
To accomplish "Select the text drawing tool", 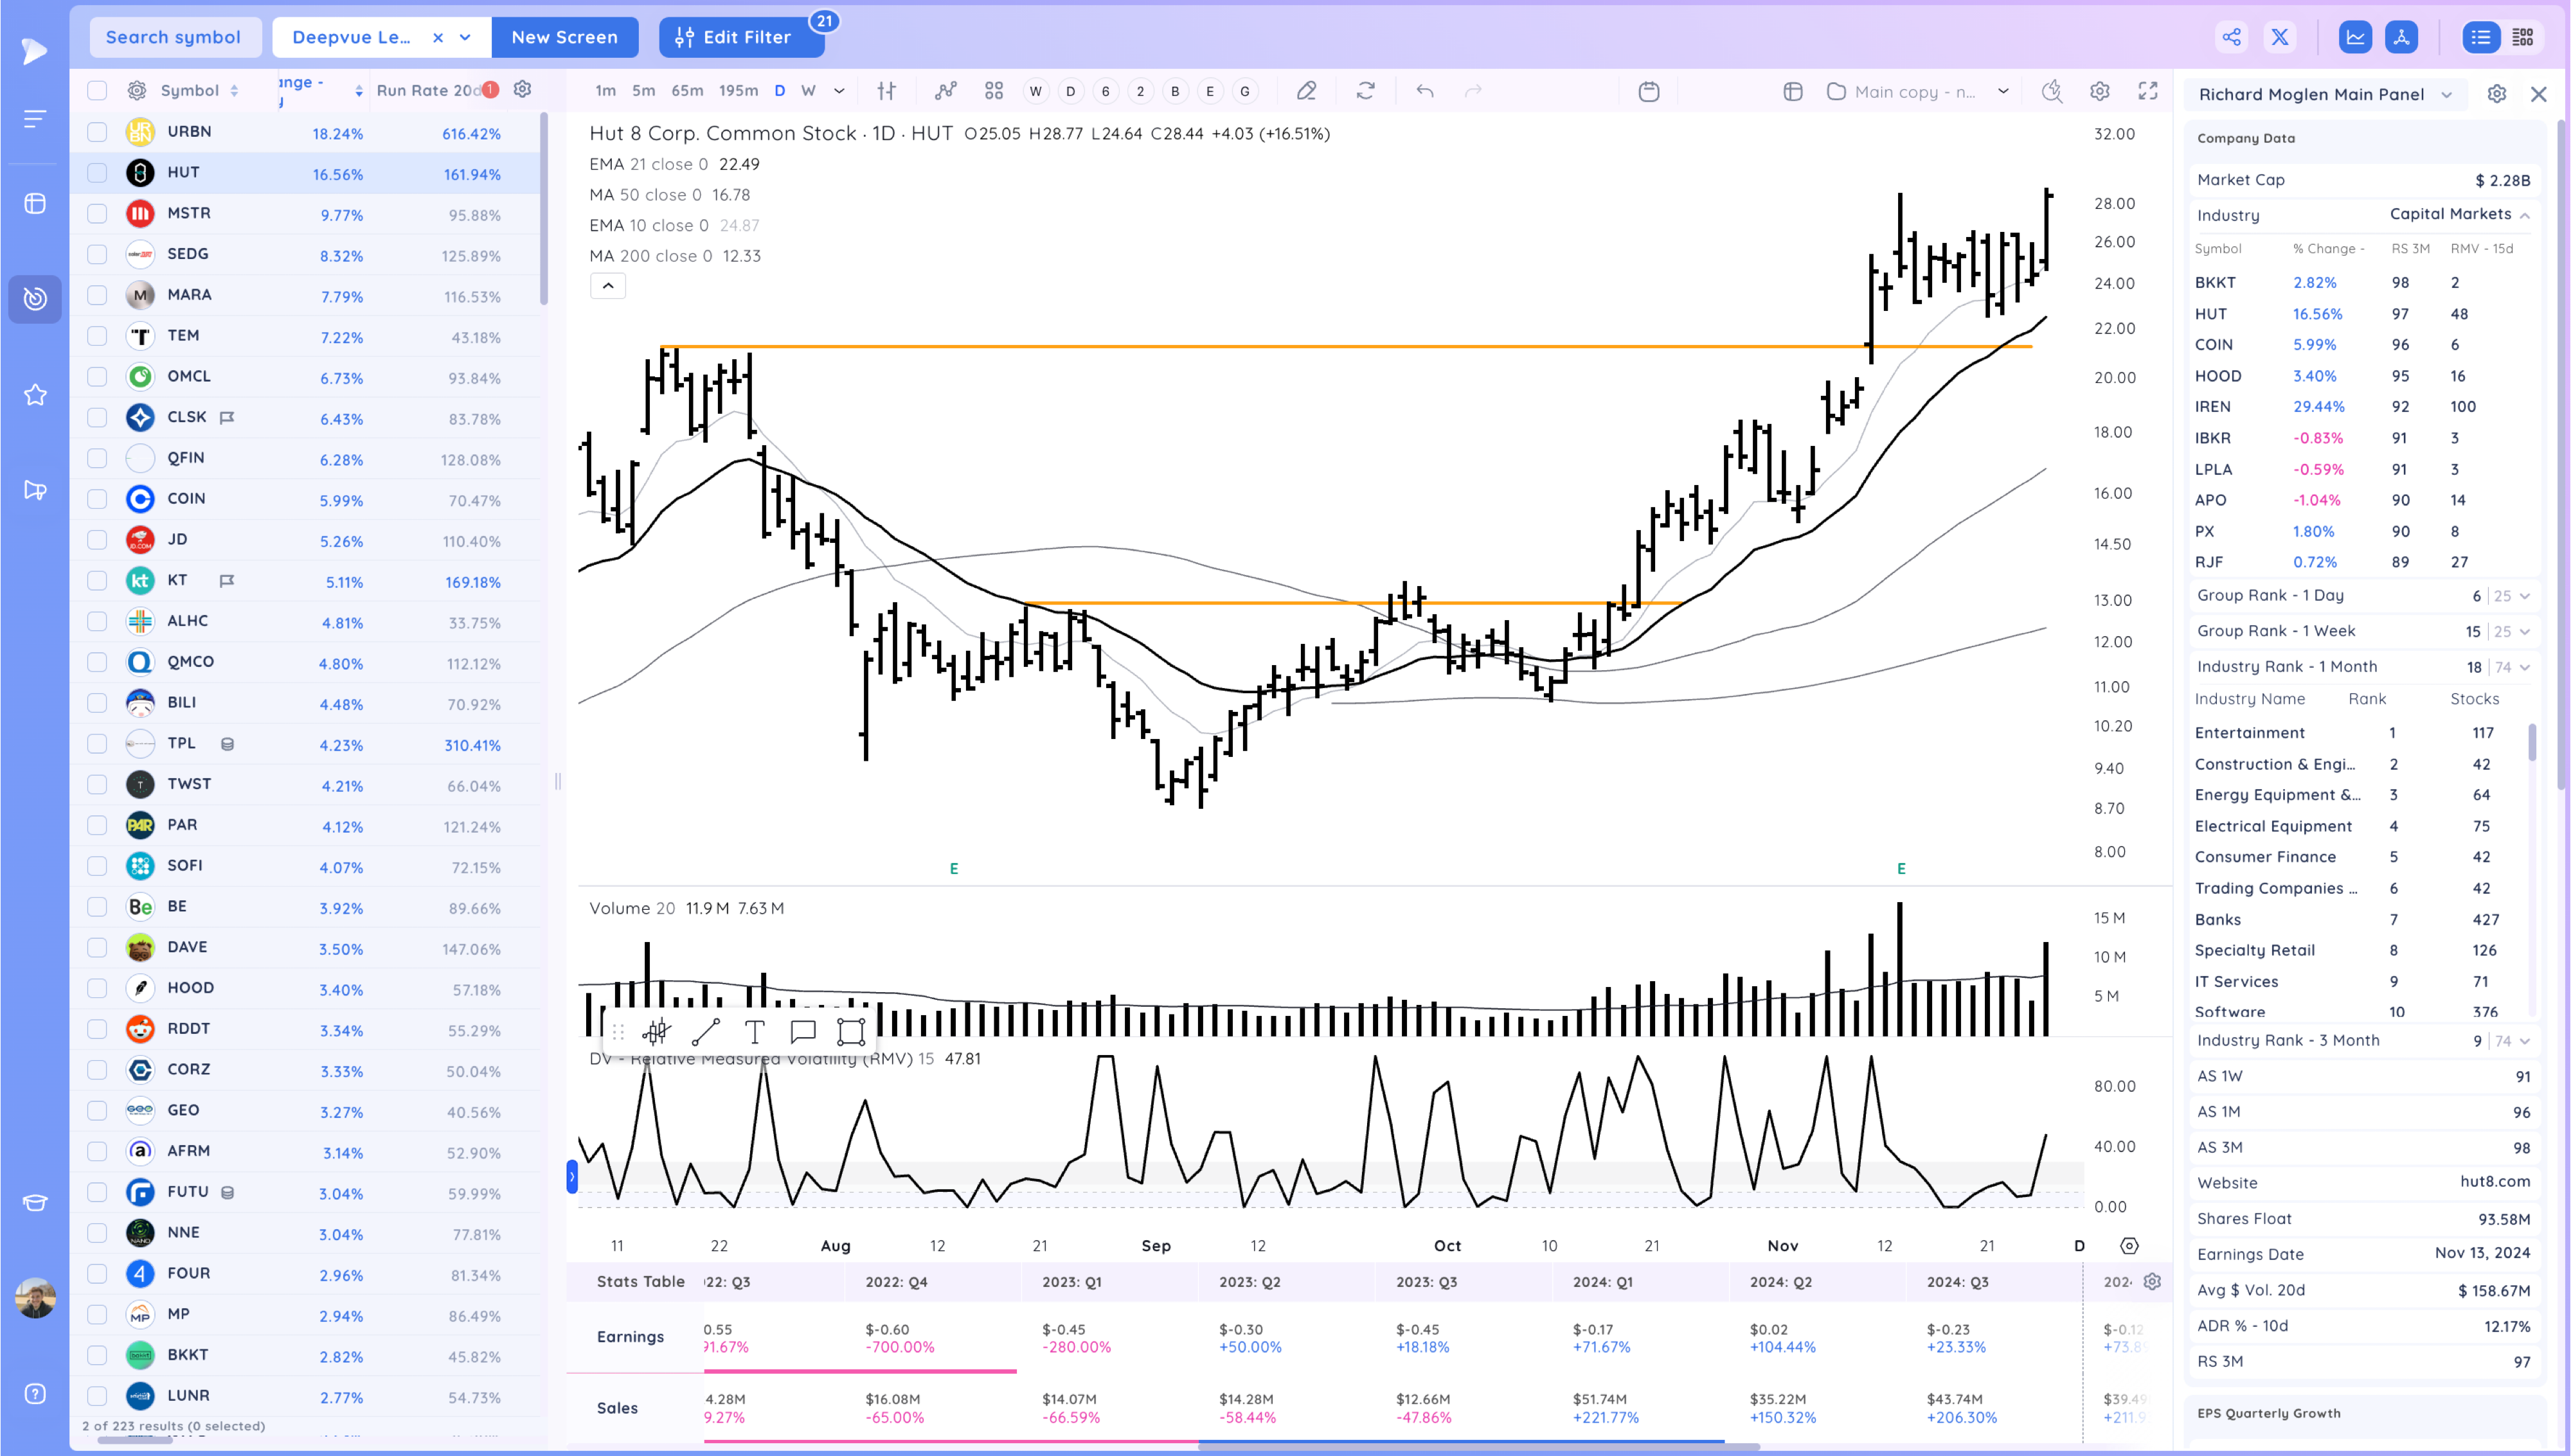I will (755, 1031).
